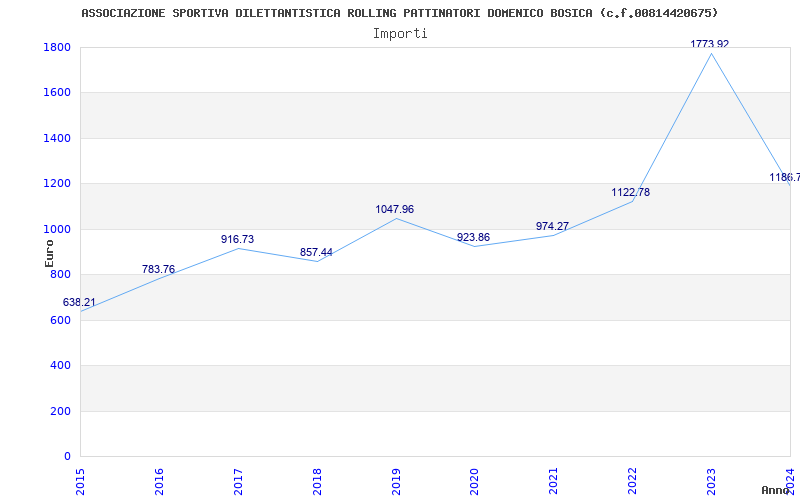
Task: Click the 2016 x-axis tick label
Action: pos(159,482)
